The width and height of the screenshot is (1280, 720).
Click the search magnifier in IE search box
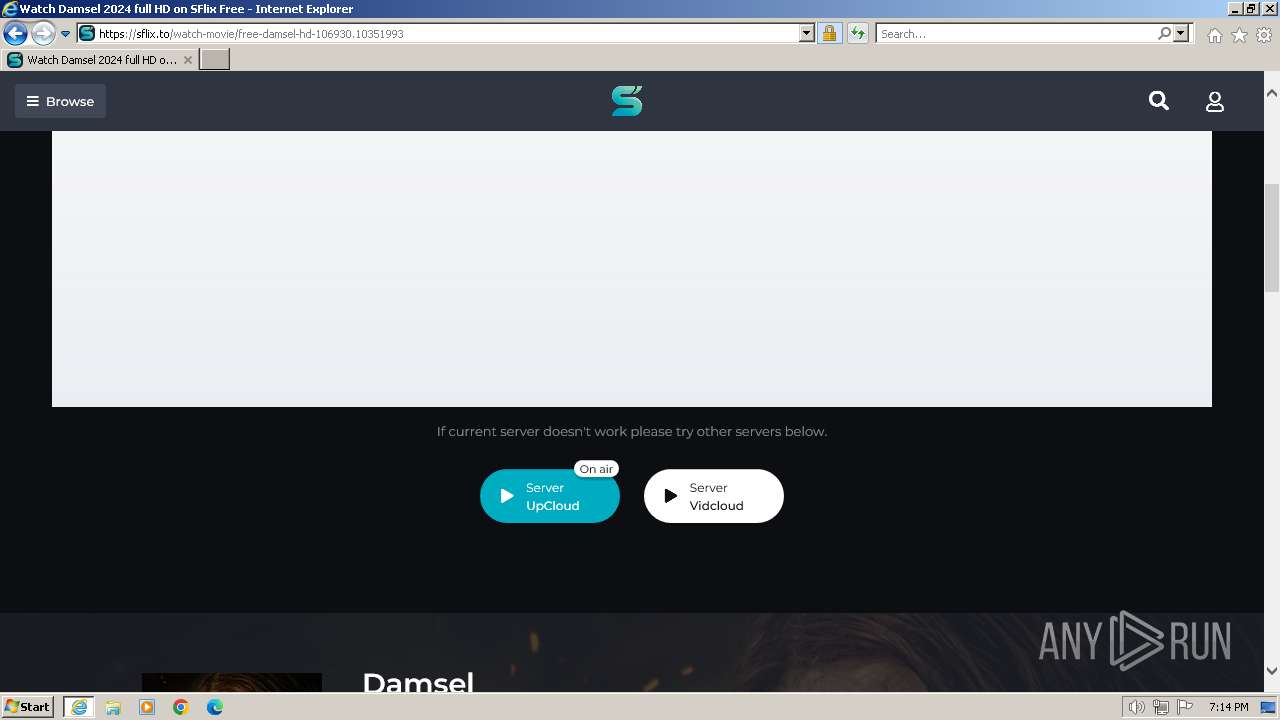pyautogui.click(x=1164, y=34)
